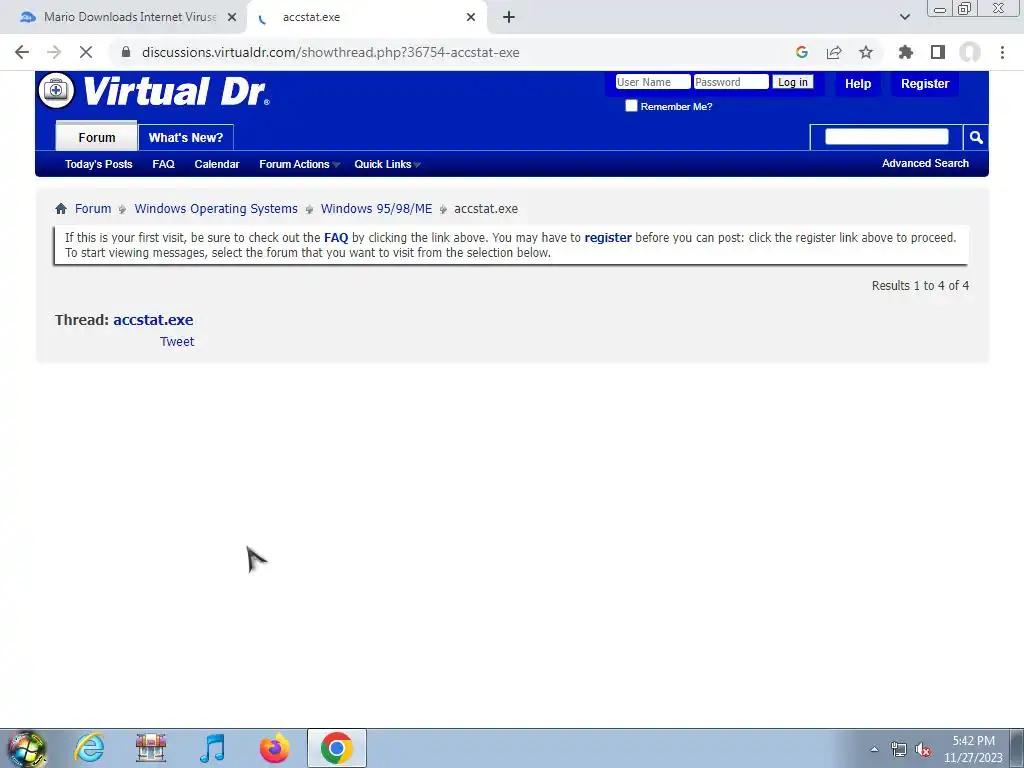The height and width of the screenshot is (768, 1024).
Task: Open the Windows Start button
Action: [x=27, y=748]
